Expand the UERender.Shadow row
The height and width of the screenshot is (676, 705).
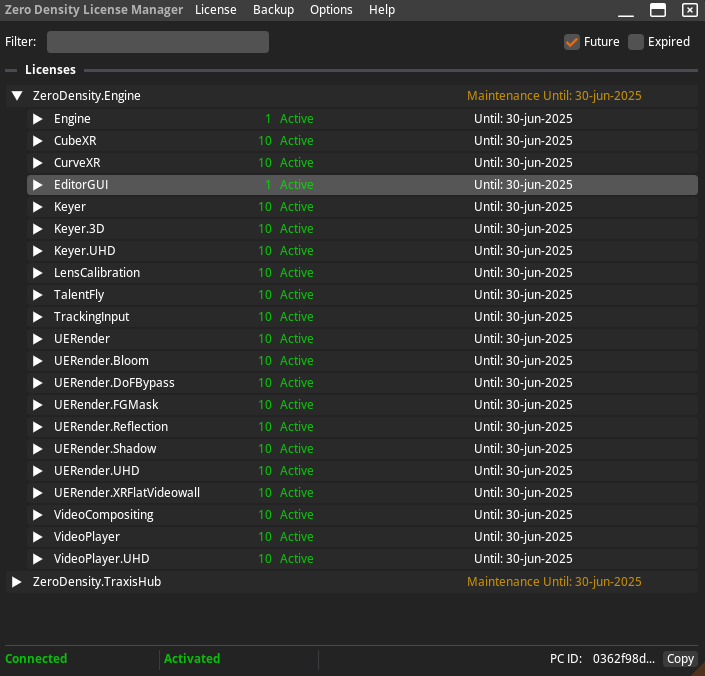(x=38, y=449)
